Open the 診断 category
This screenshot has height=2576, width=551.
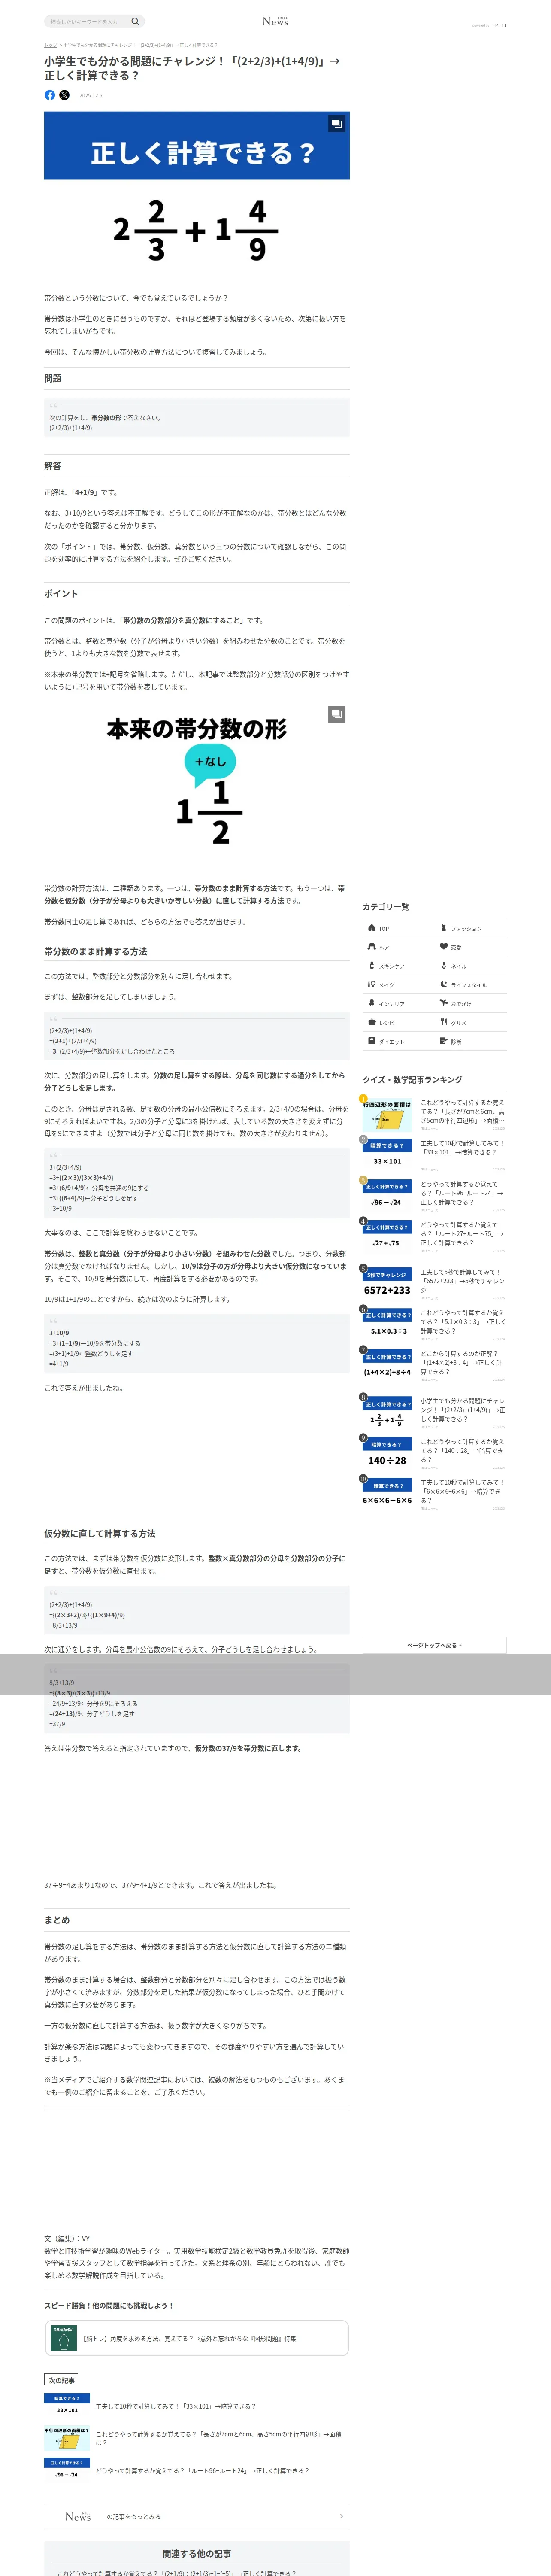(471, 1042)
